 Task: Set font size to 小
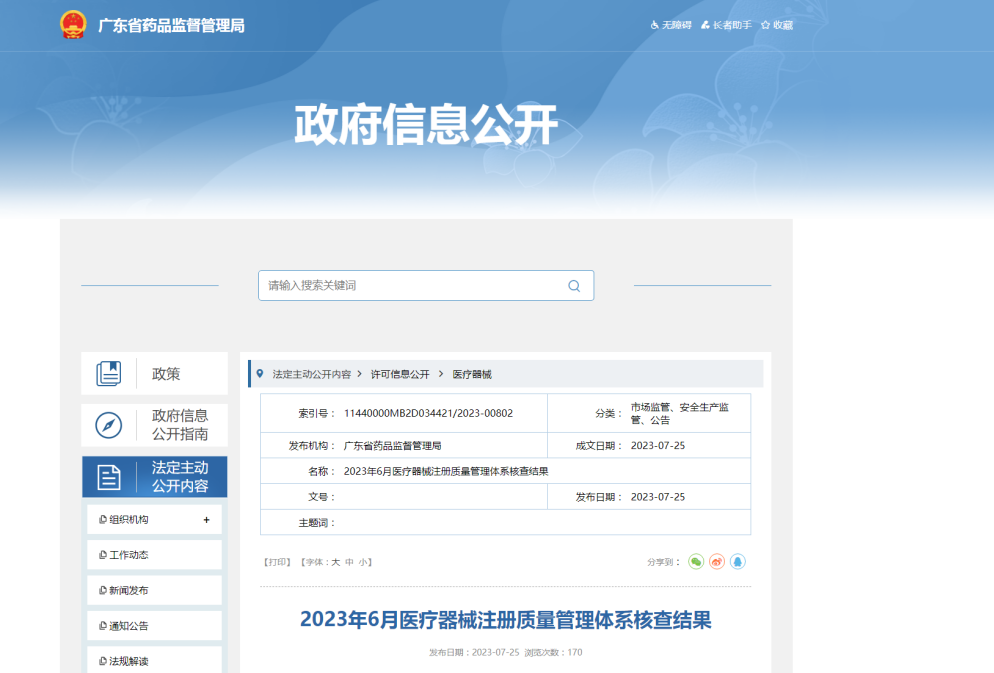[x=363, y=562]
